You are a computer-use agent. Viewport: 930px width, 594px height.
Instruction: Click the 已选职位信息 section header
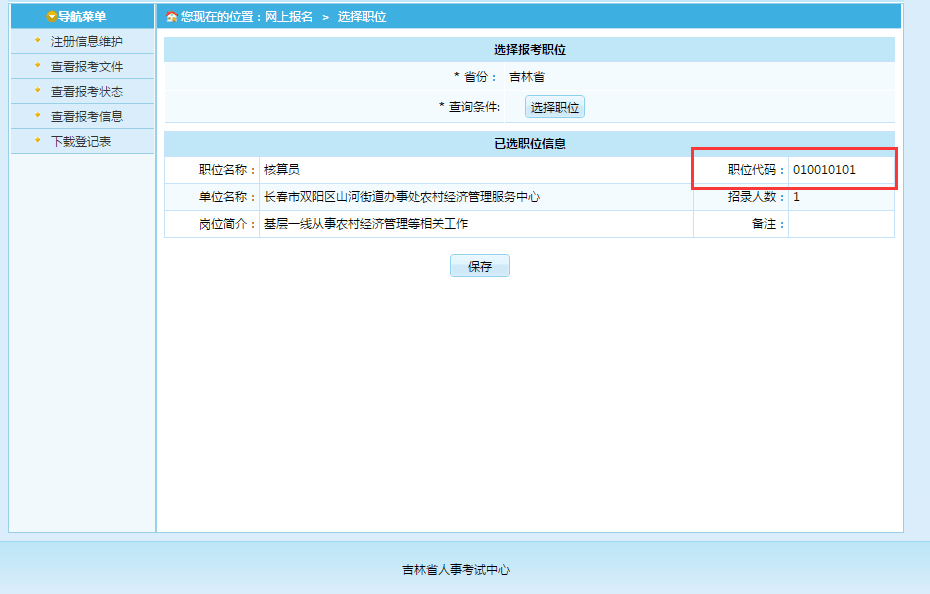click(x=530, y=144)
